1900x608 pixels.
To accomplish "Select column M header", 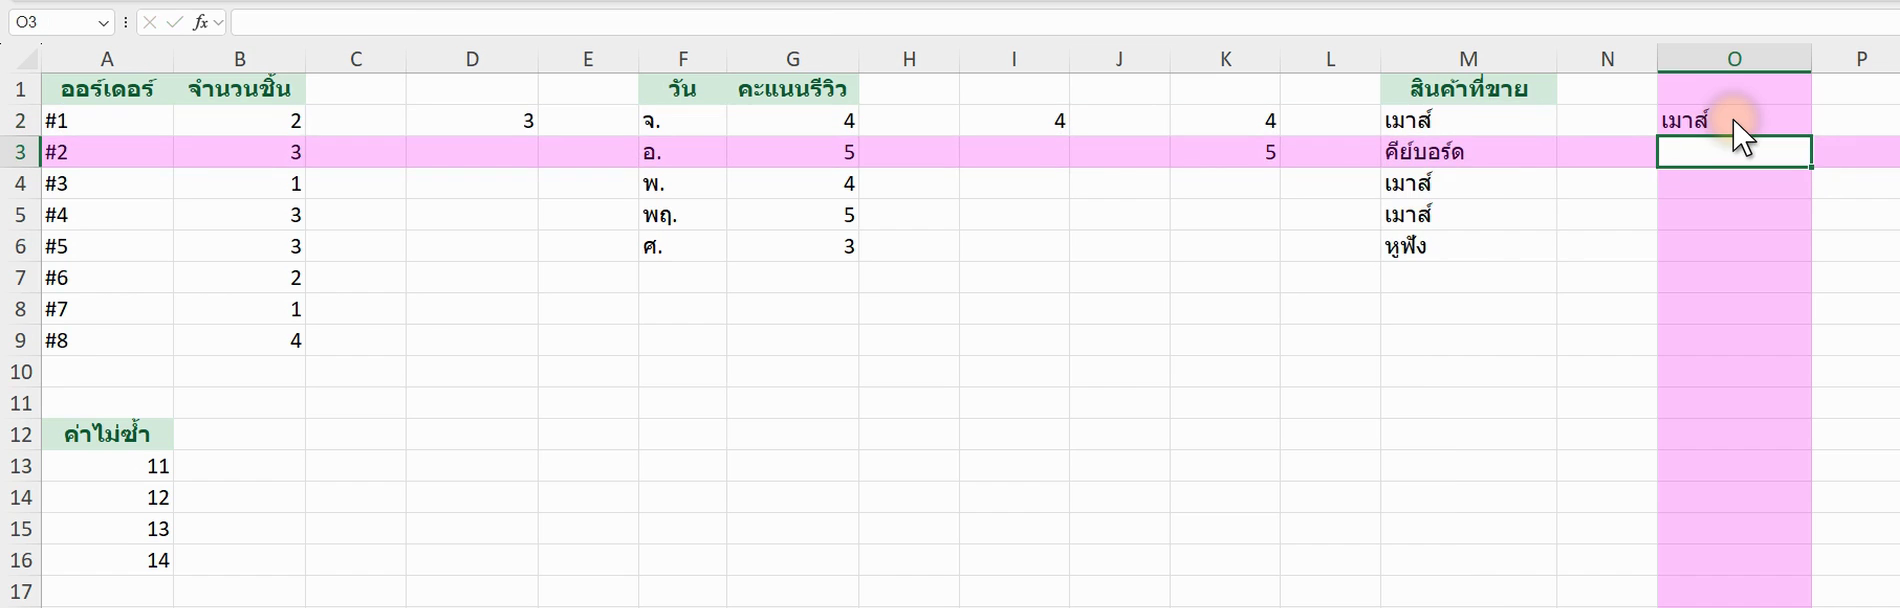I will (x=1468, y=59).
